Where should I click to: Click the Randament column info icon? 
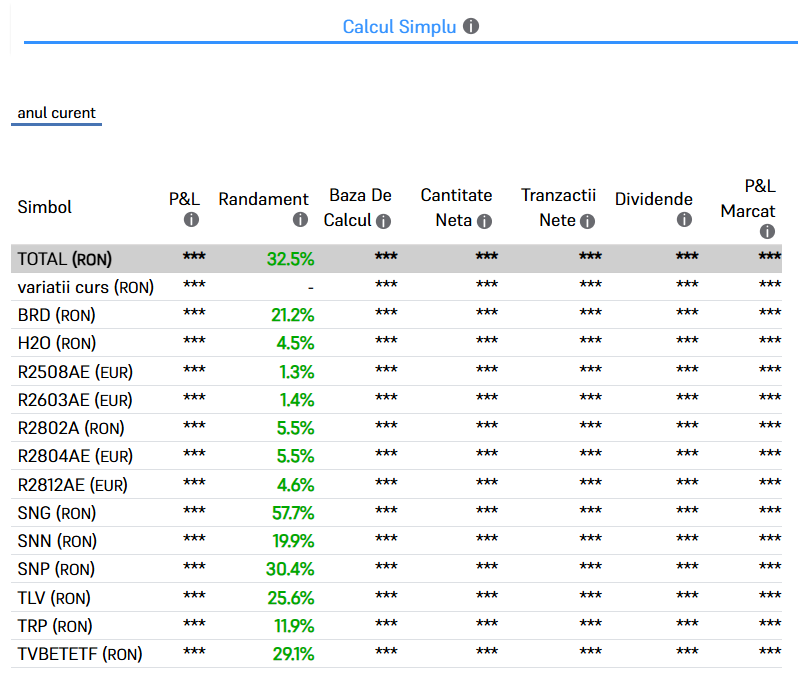(300, 220)
